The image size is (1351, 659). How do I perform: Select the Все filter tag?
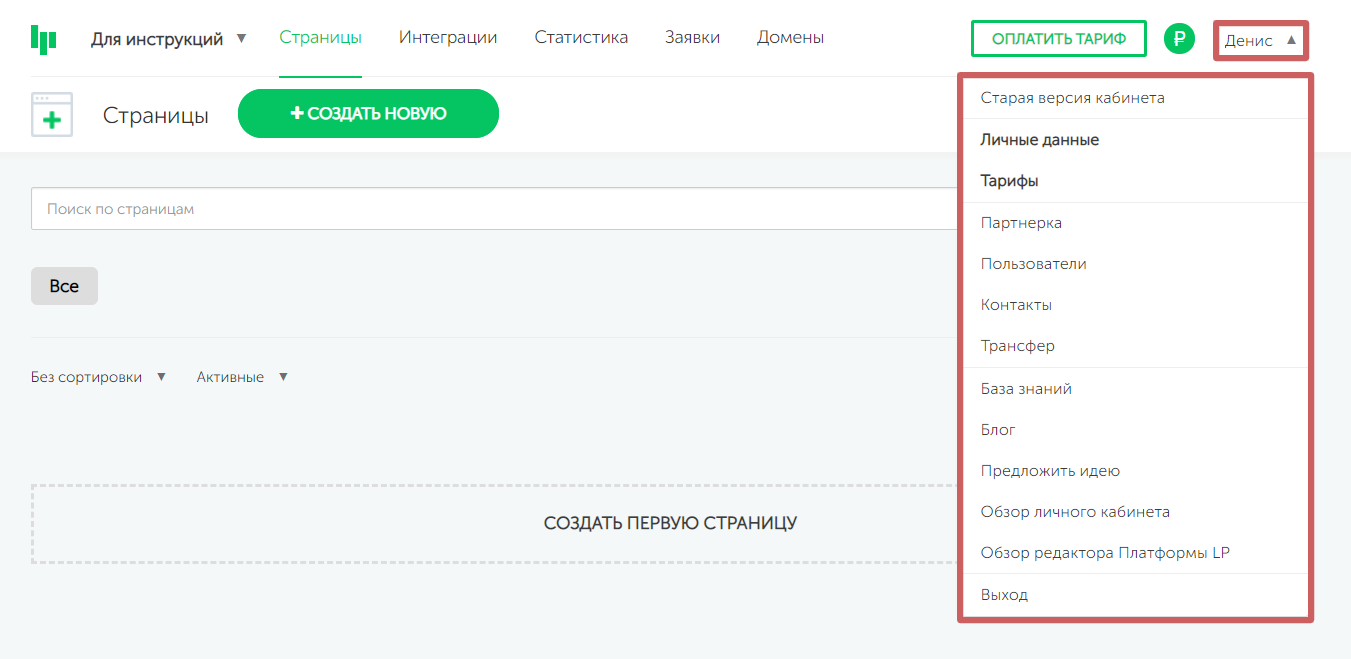[x=64, y=286]
